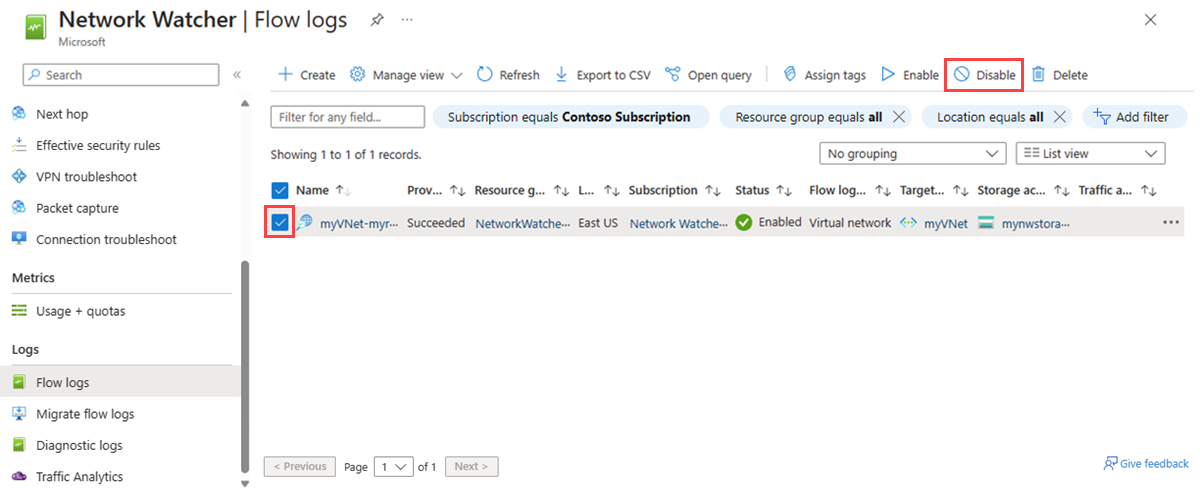Click the Effective security rules icon
This screenshot has width=1200, height=490.
point(19,145)
